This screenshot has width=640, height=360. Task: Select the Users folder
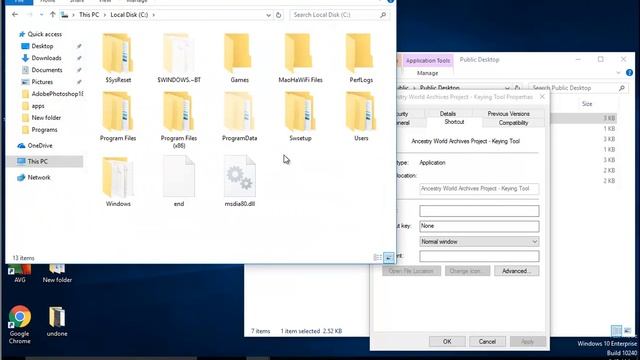point(361,116)
